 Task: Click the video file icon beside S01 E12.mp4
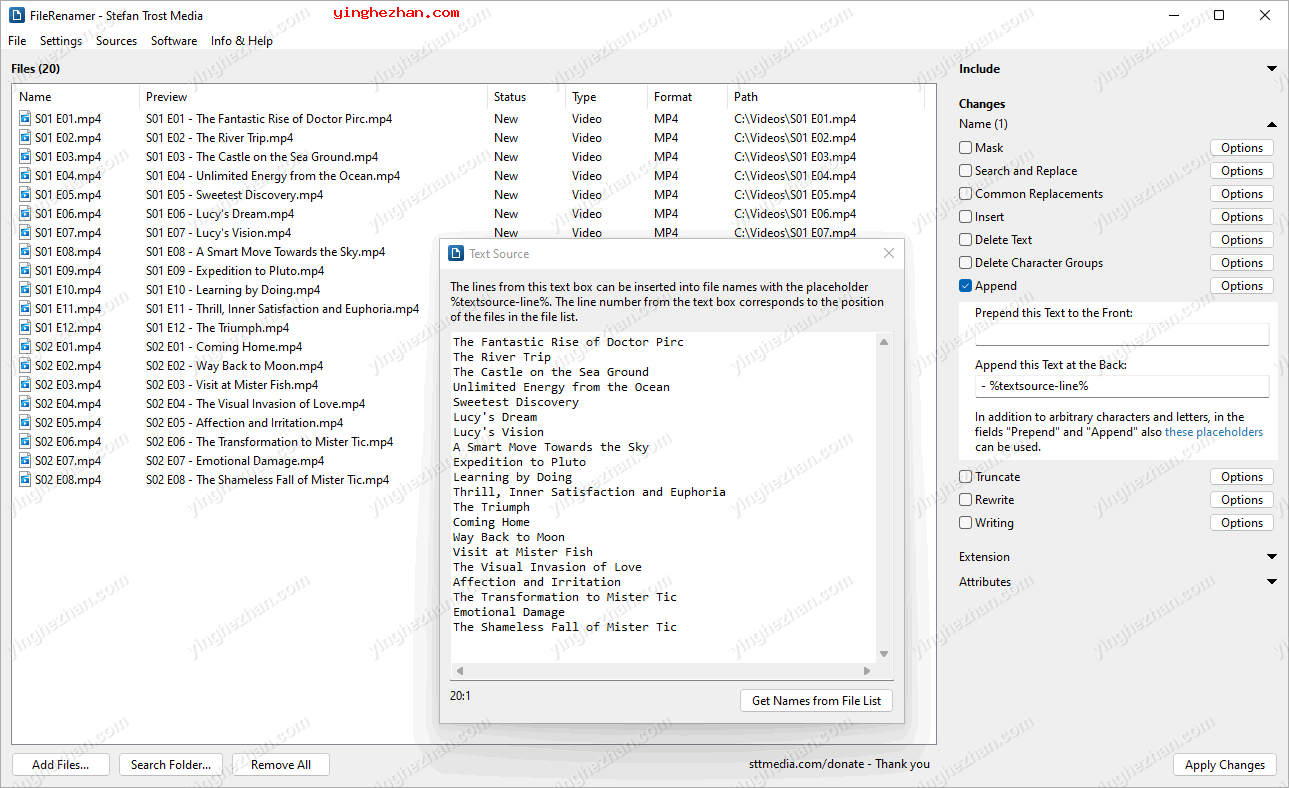click(26, 328)
